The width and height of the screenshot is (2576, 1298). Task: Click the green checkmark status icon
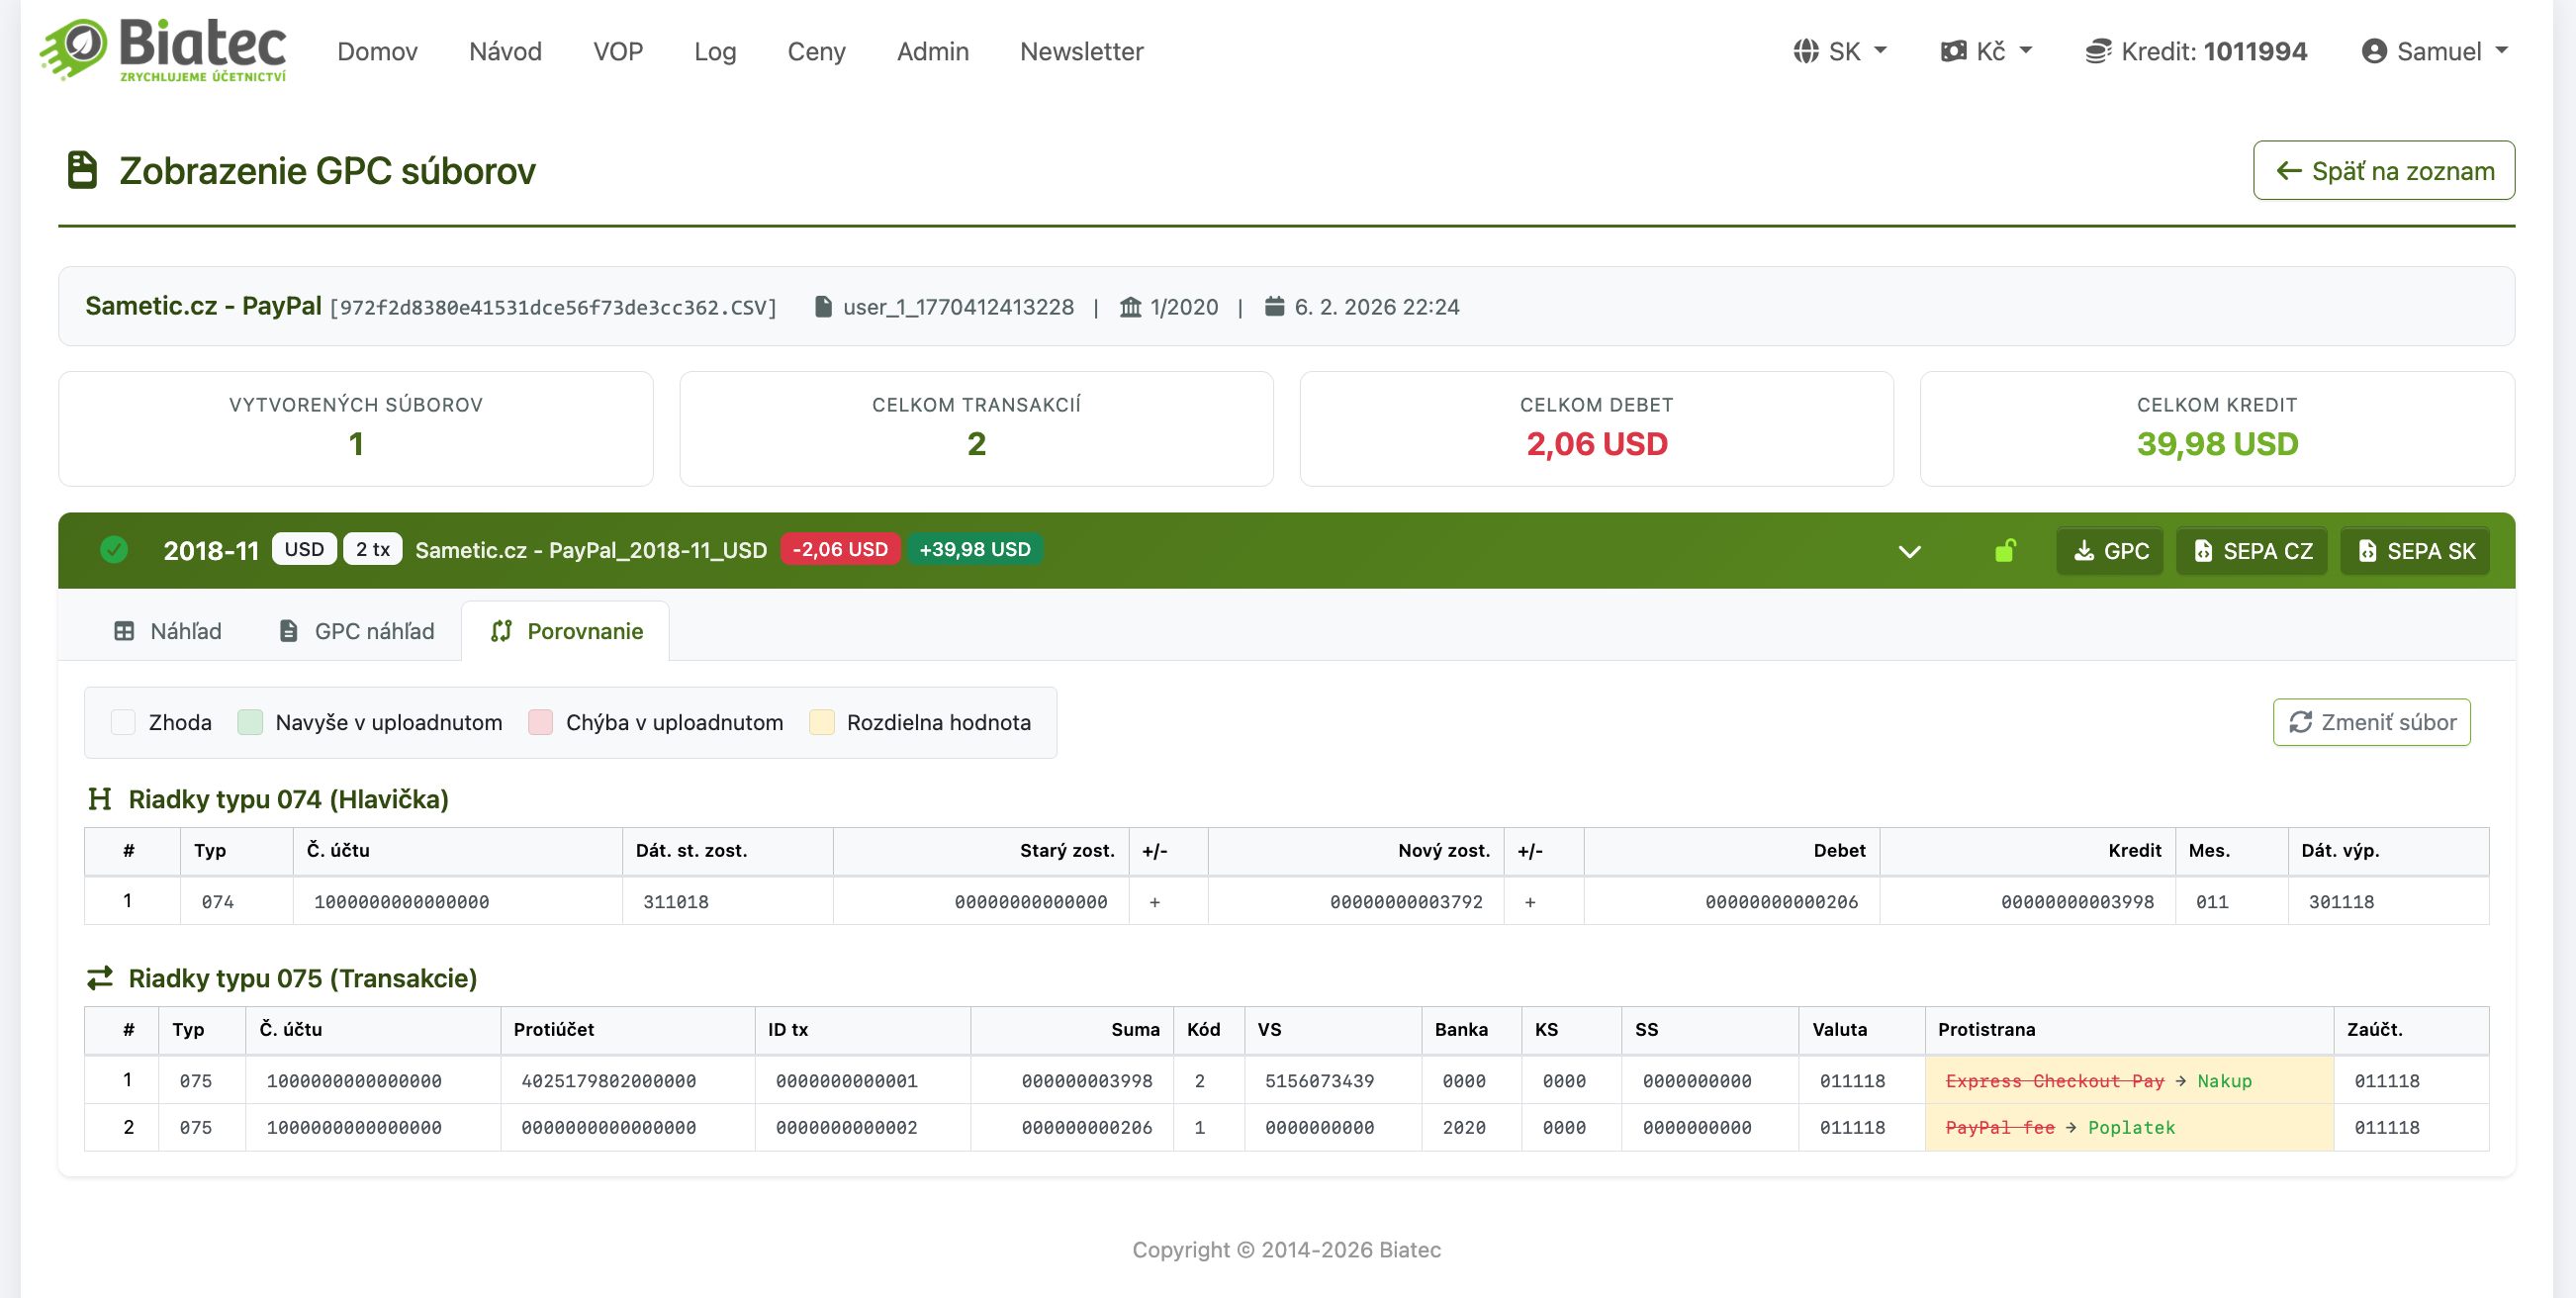114,550
